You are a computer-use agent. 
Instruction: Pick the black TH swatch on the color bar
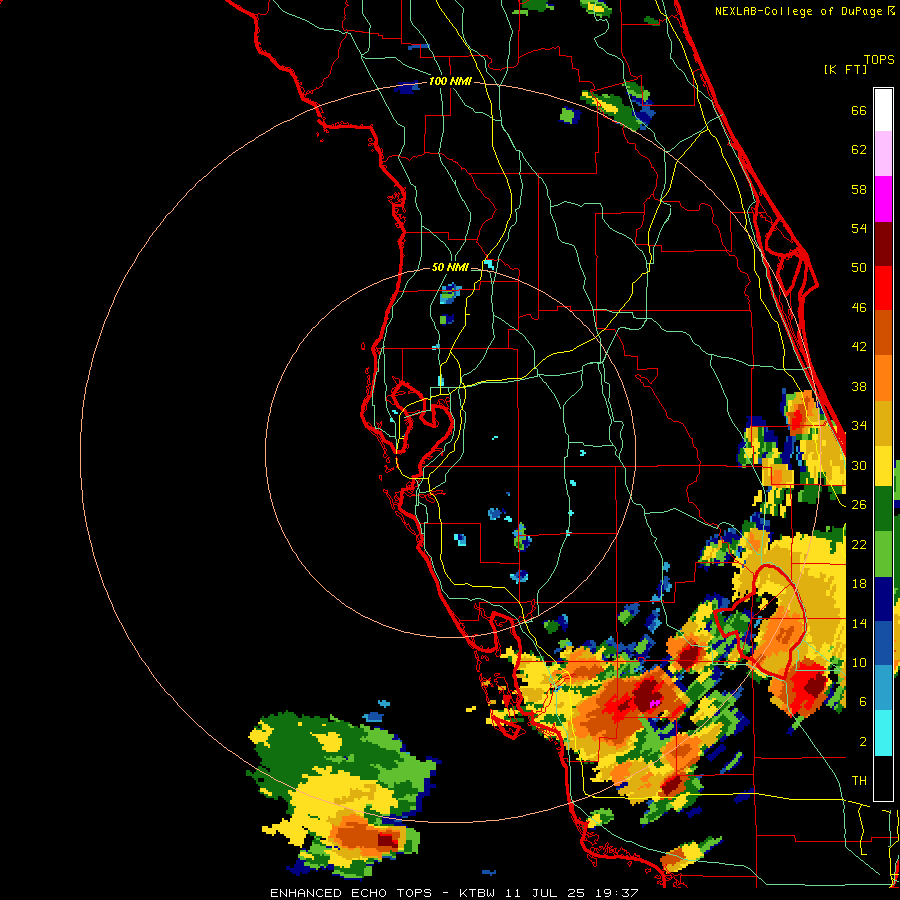pyautogui.click(x=883, y=778)
